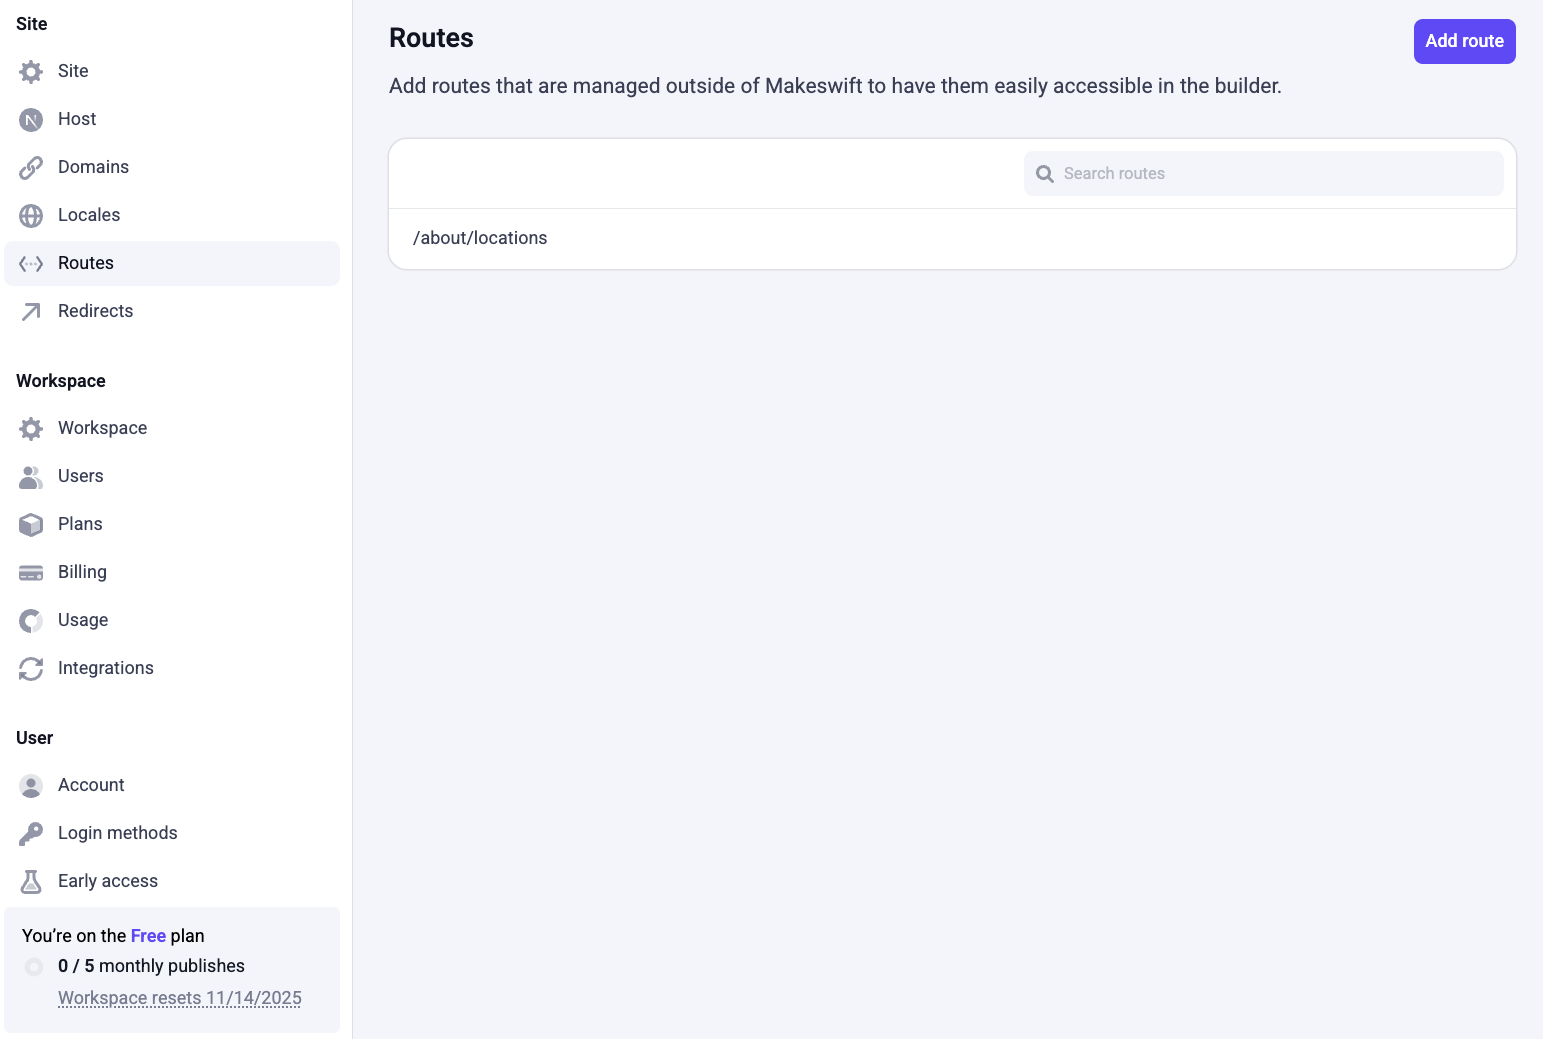Click the Integrations sync icon
1543x1039 pixels.
tap(31, 669)
